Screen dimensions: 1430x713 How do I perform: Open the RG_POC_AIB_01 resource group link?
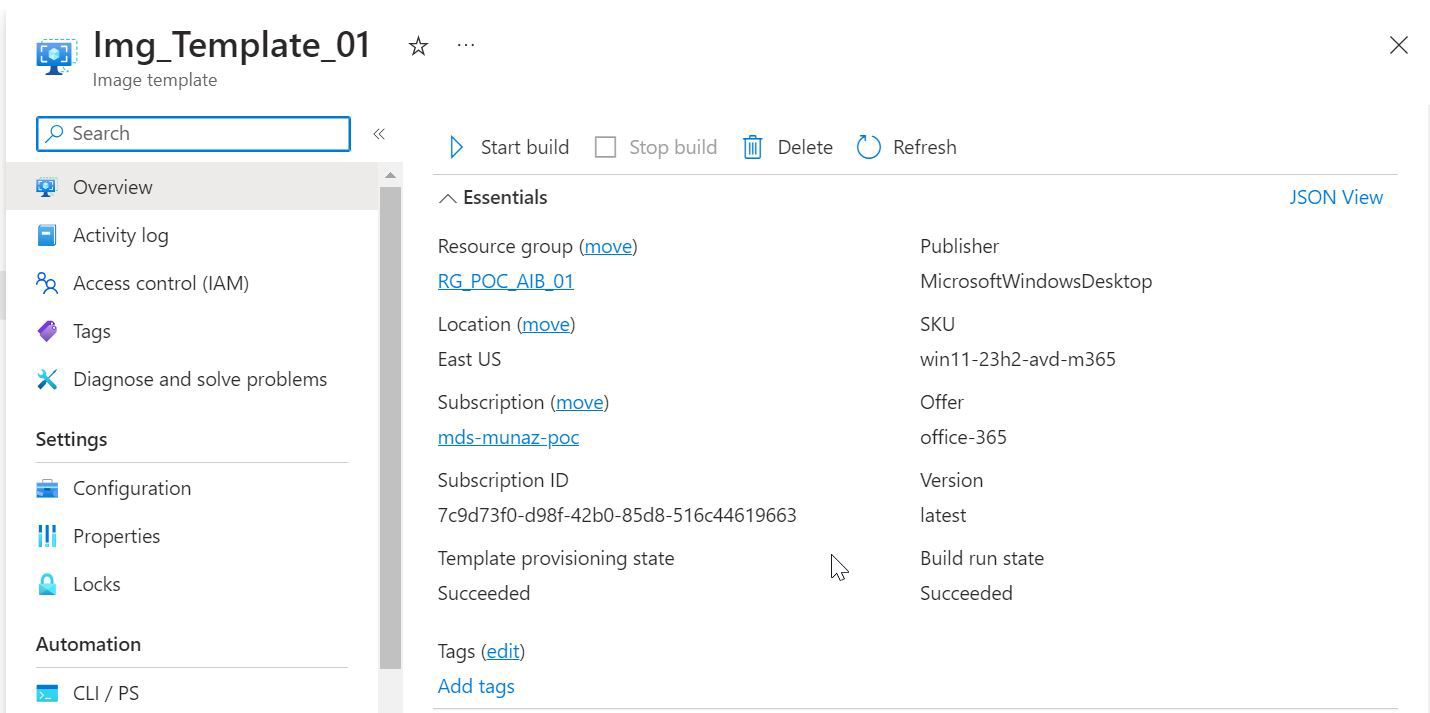tap(505, 281)
